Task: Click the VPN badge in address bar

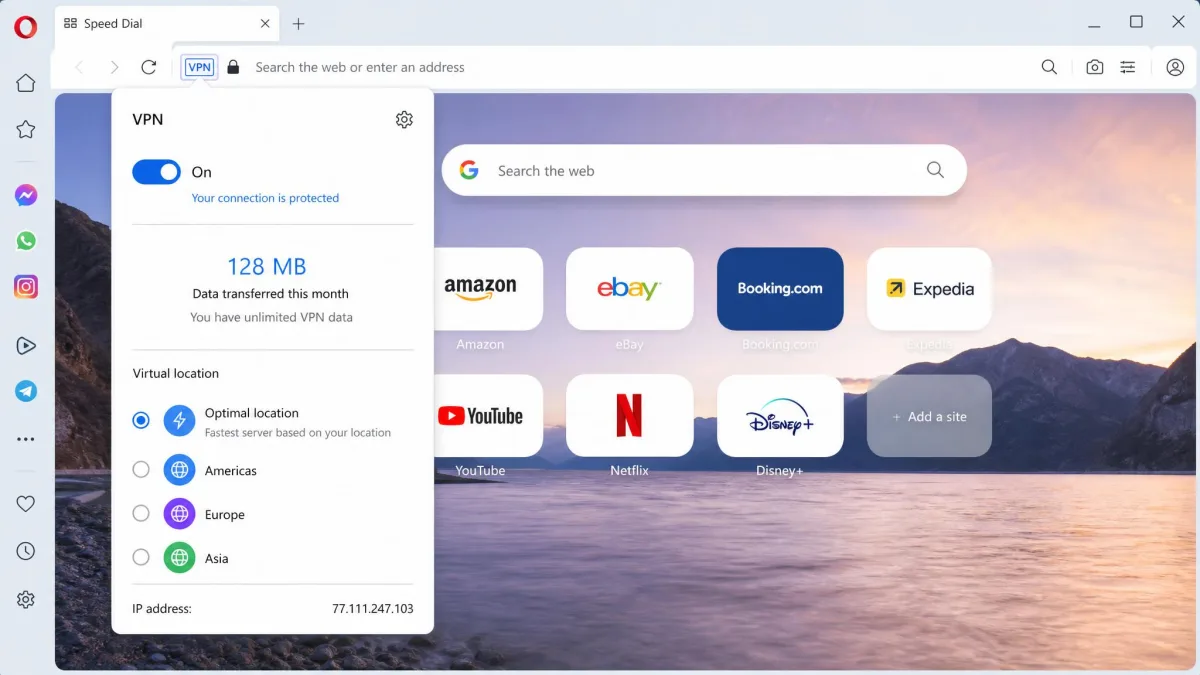Action: click(199, 67)
